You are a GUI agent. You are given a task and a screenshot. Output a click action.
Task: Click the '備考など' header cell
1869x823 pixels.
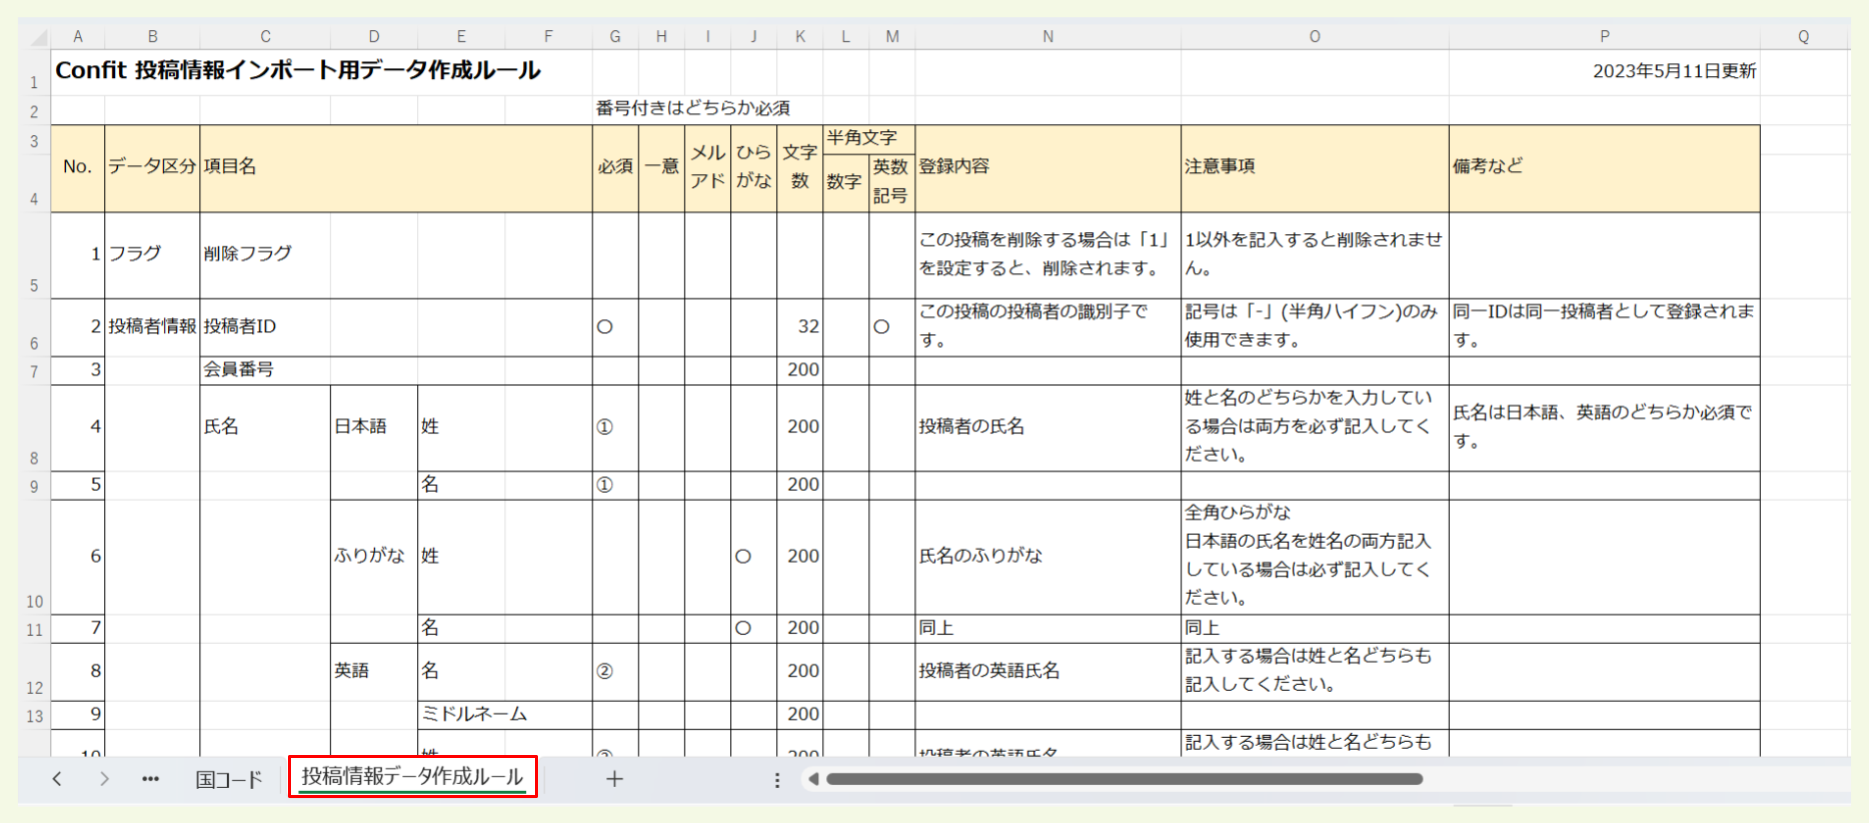1604,167
